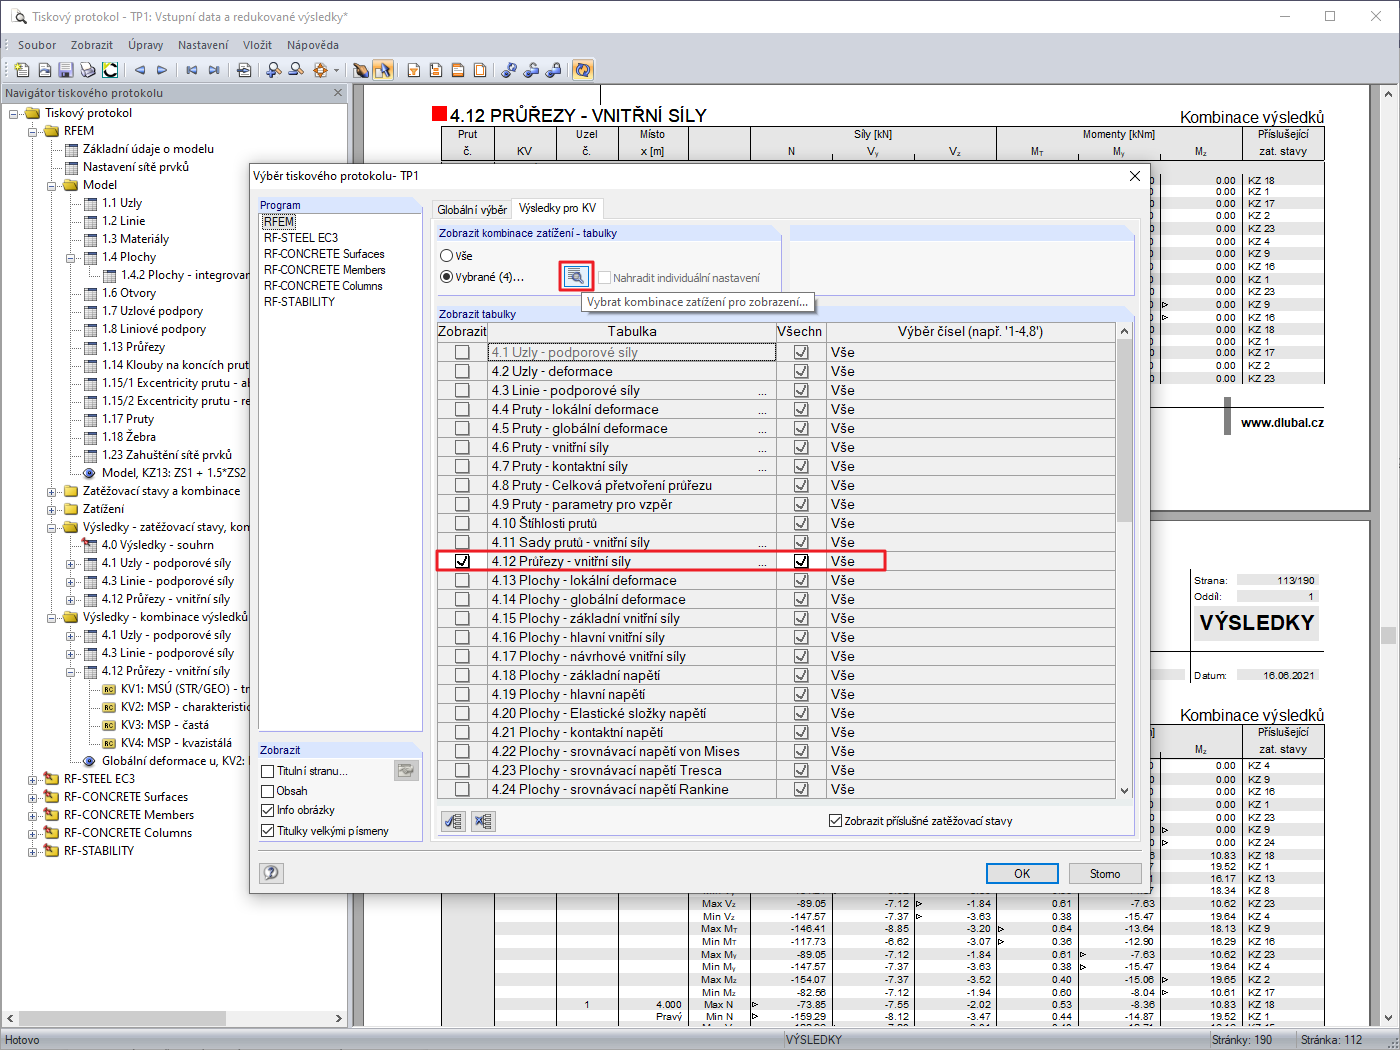Uncheck Zobrazit box for 4.12 Průřezy - vnitřní síly
The height and width of the screenshot is (1050, 1400).
(462, 562)
